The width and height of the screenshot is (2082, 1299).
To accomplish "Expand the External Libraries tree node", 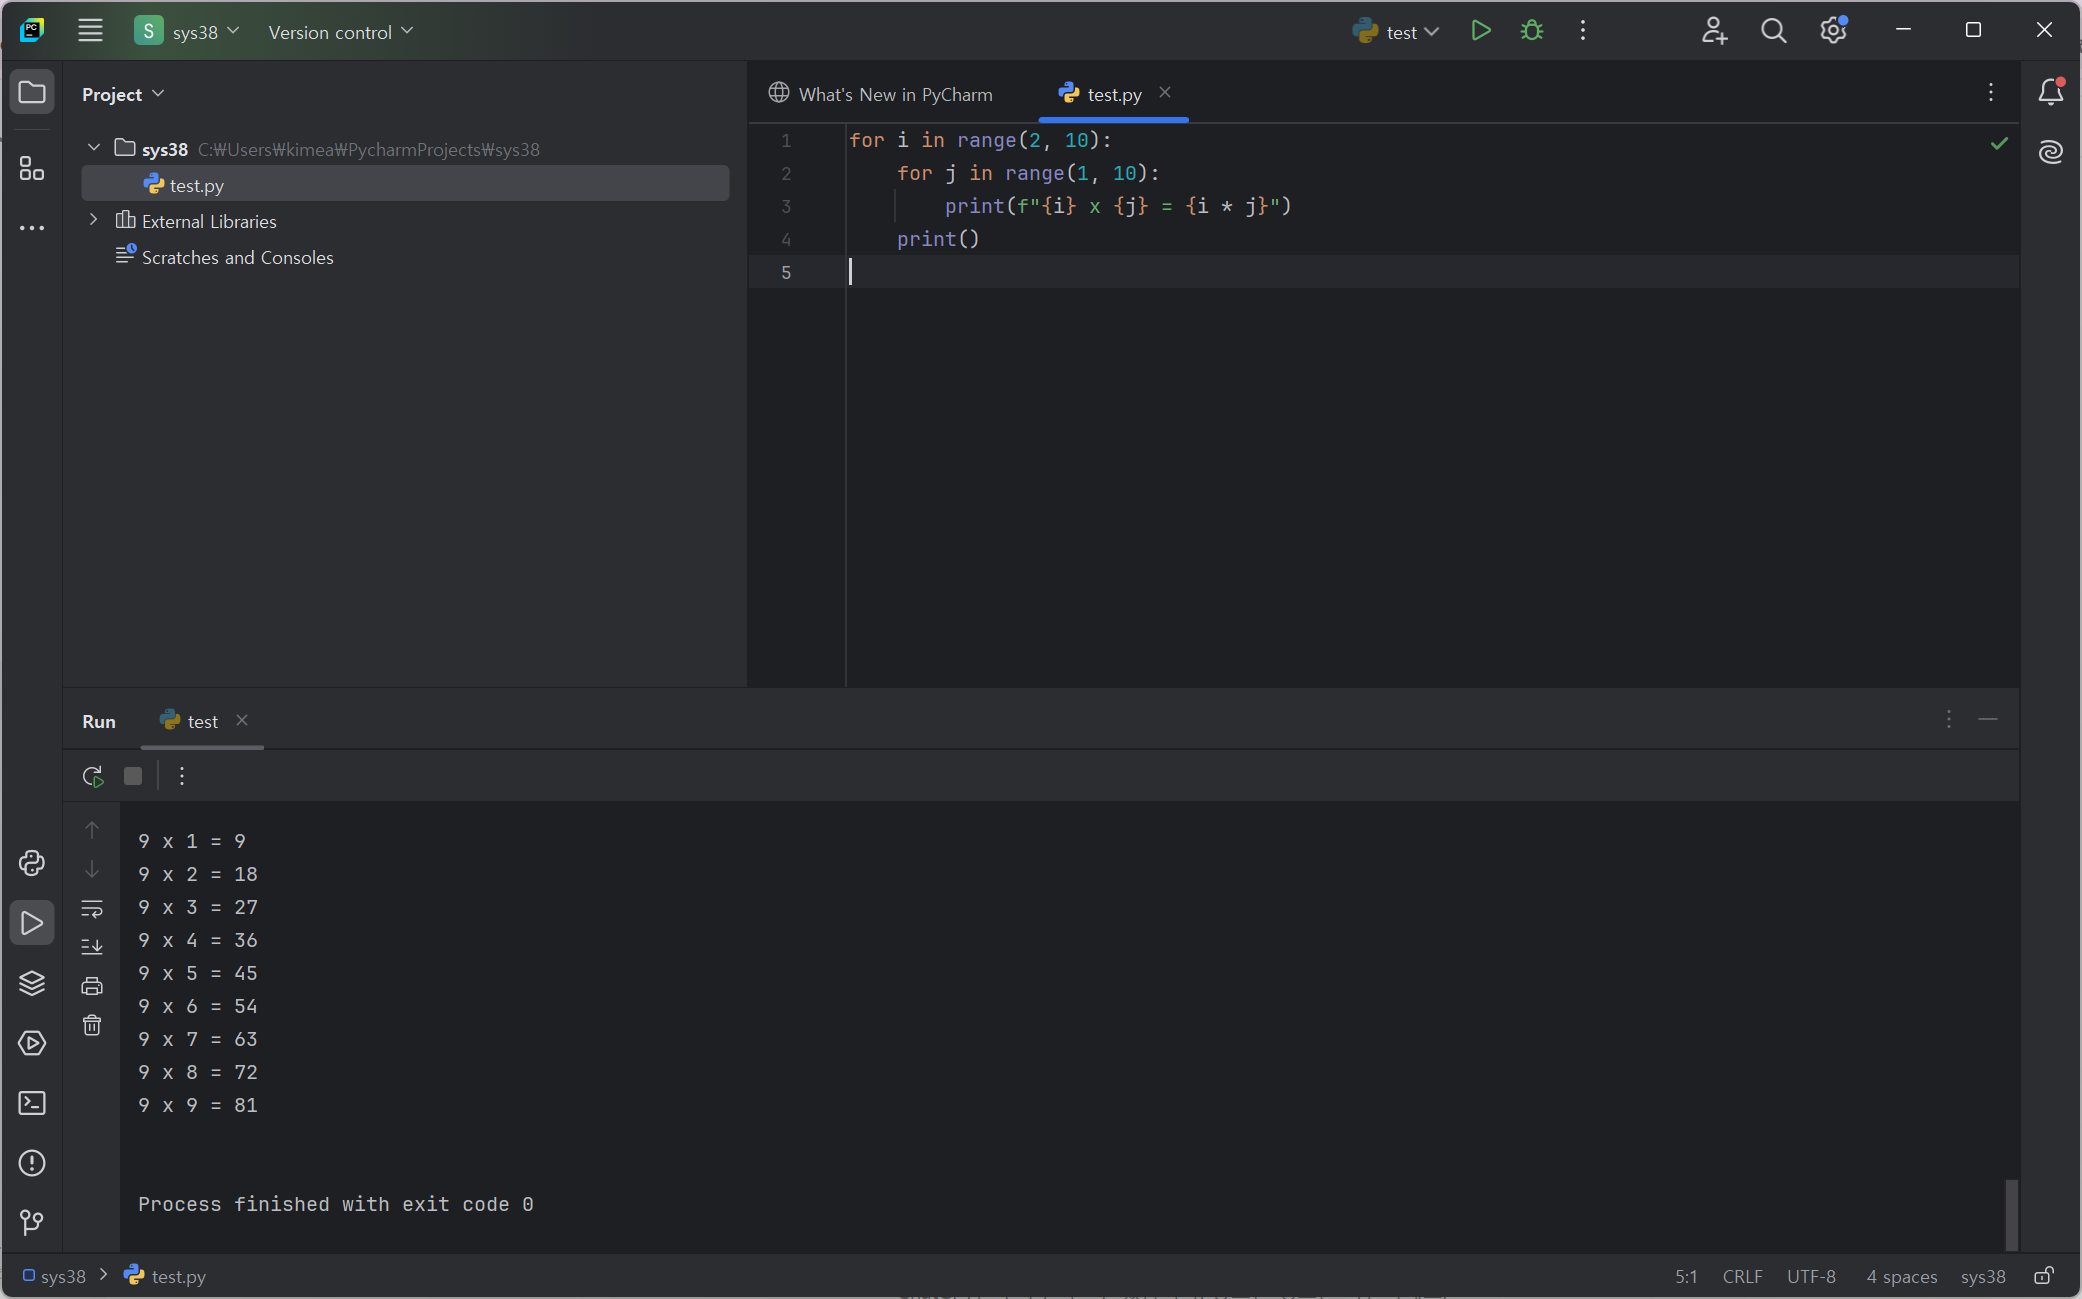I will coord(94,220).
